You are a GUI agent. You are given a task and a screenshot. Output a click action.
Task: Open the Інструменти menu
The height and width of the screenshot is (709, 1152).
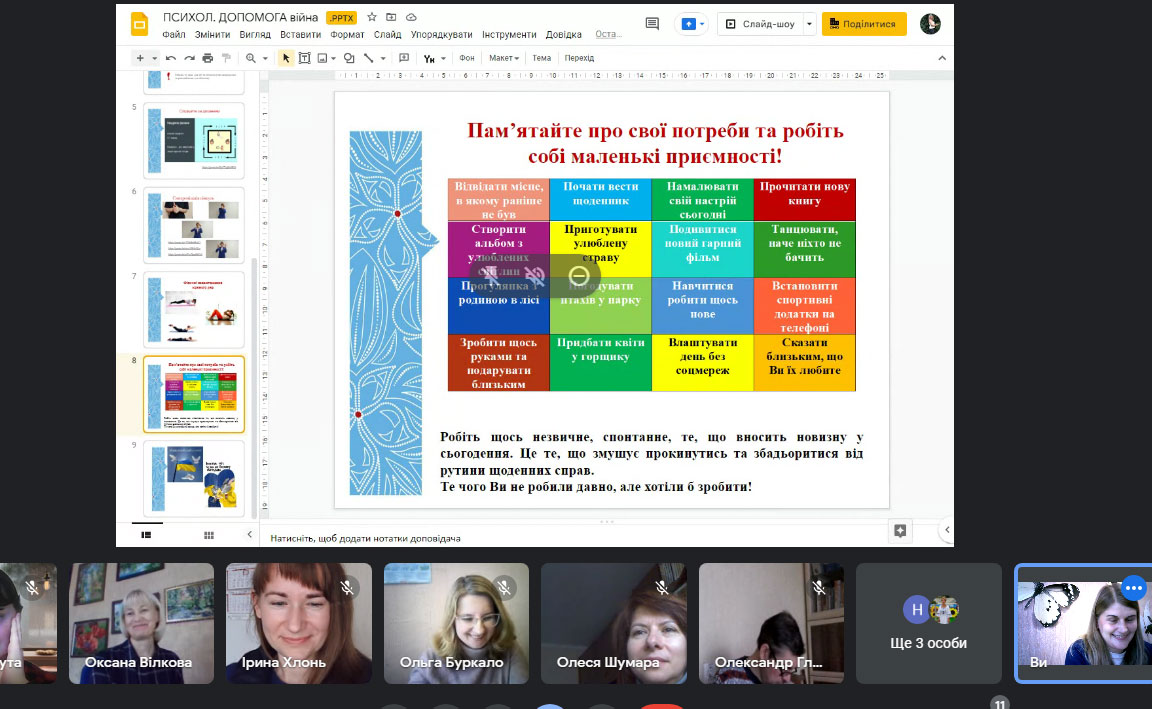[x=509, y=35]
